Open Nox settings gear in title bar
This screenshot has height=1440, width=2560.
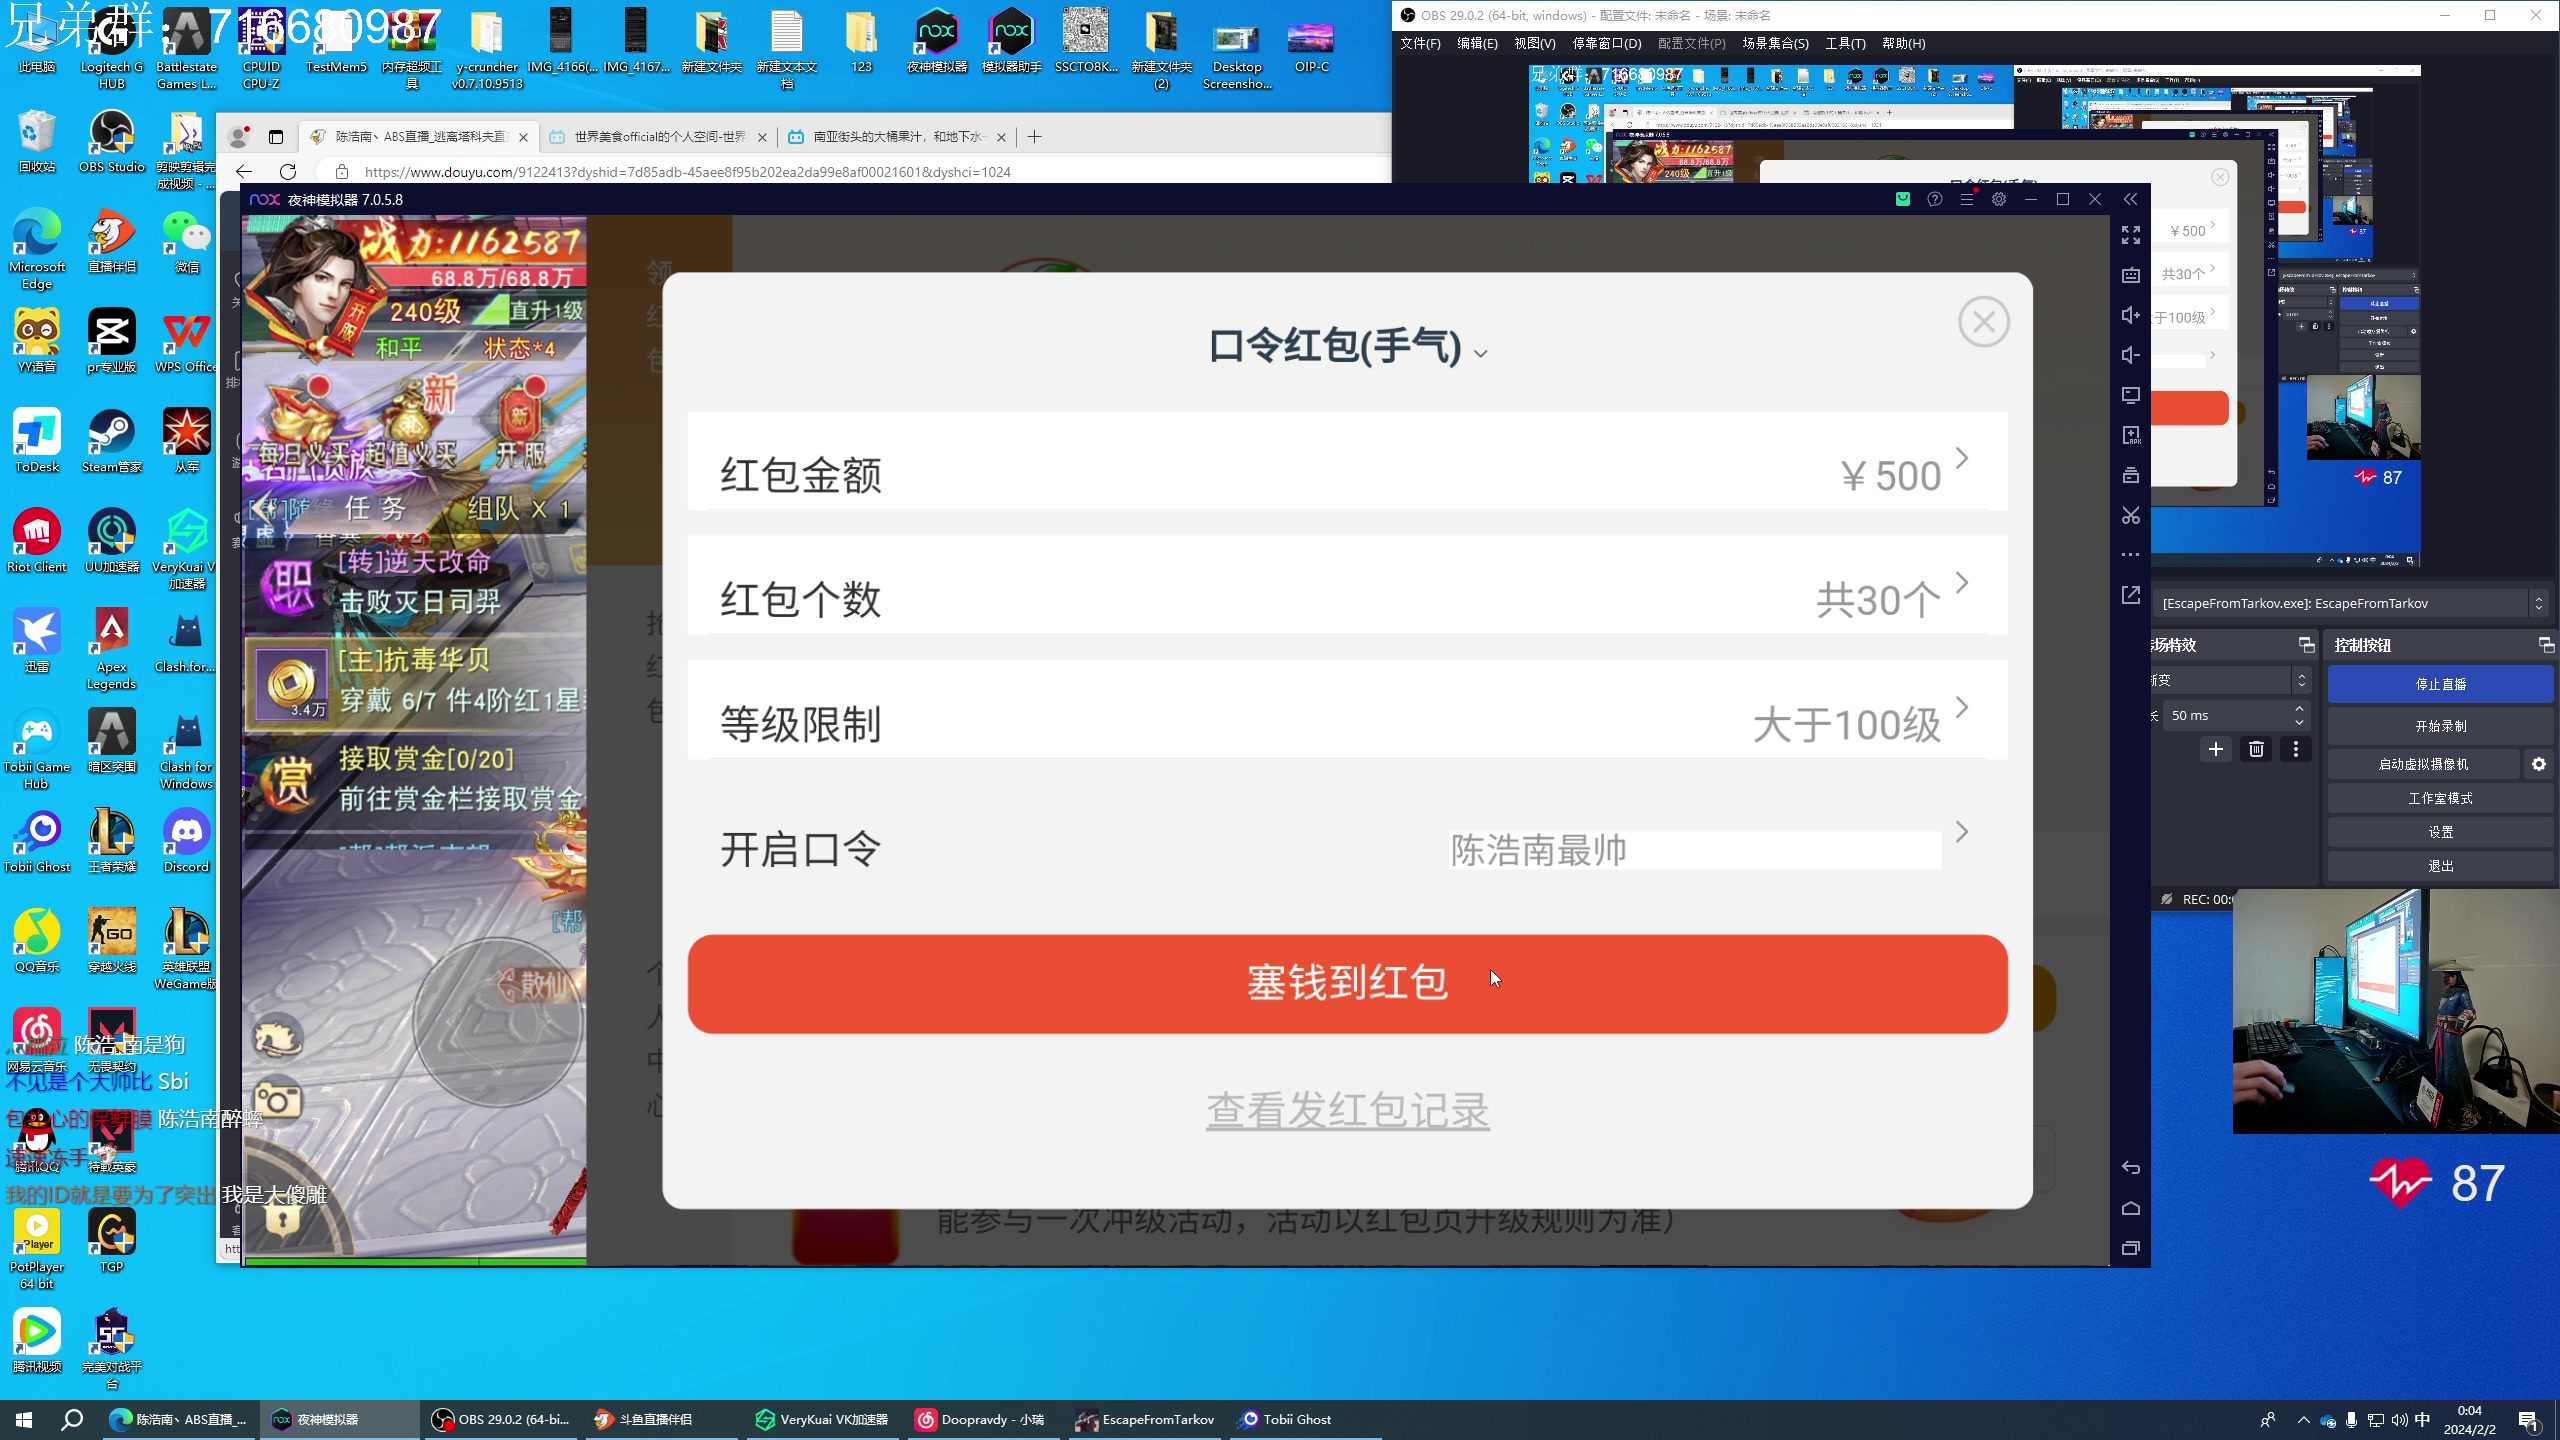[x=1999, y=199]
